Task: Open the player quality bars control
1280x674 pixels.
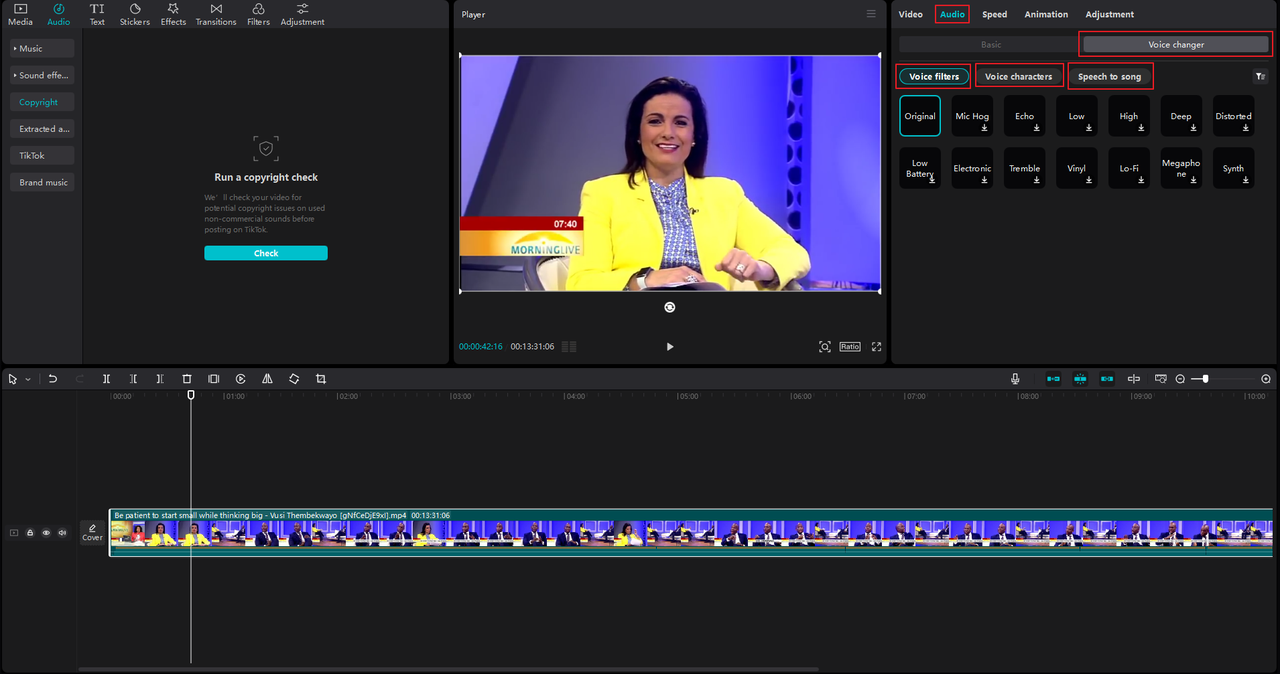Action: (x=569, y=346)
